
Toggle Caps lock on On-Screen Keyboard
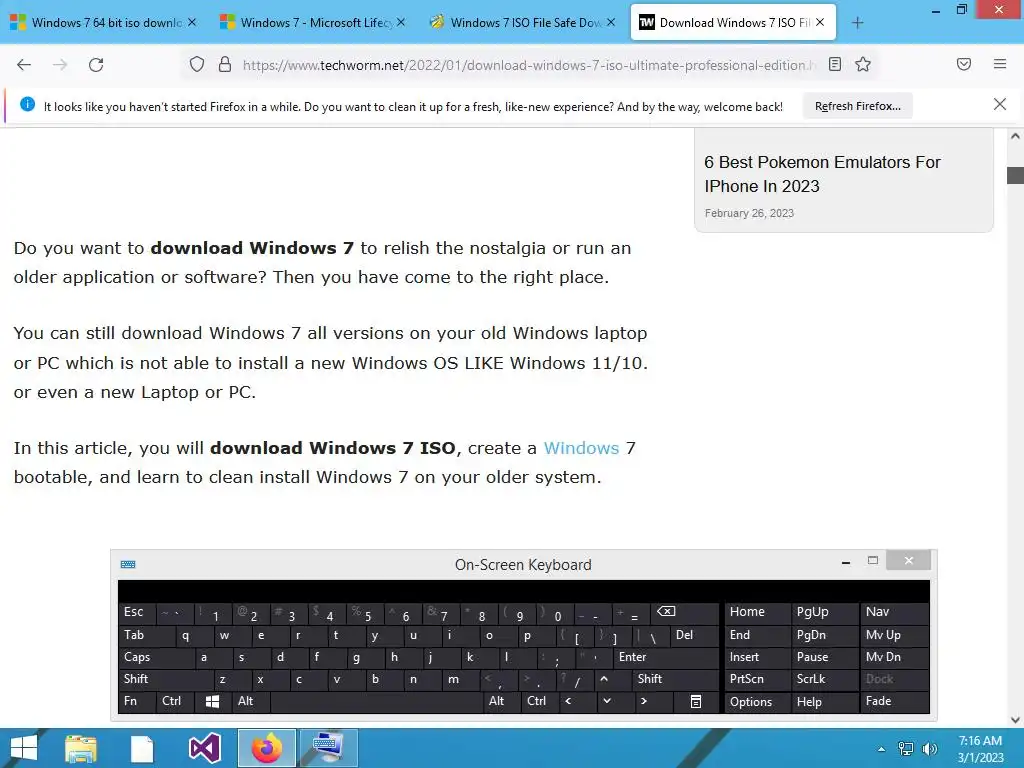[x=157, y=657]
